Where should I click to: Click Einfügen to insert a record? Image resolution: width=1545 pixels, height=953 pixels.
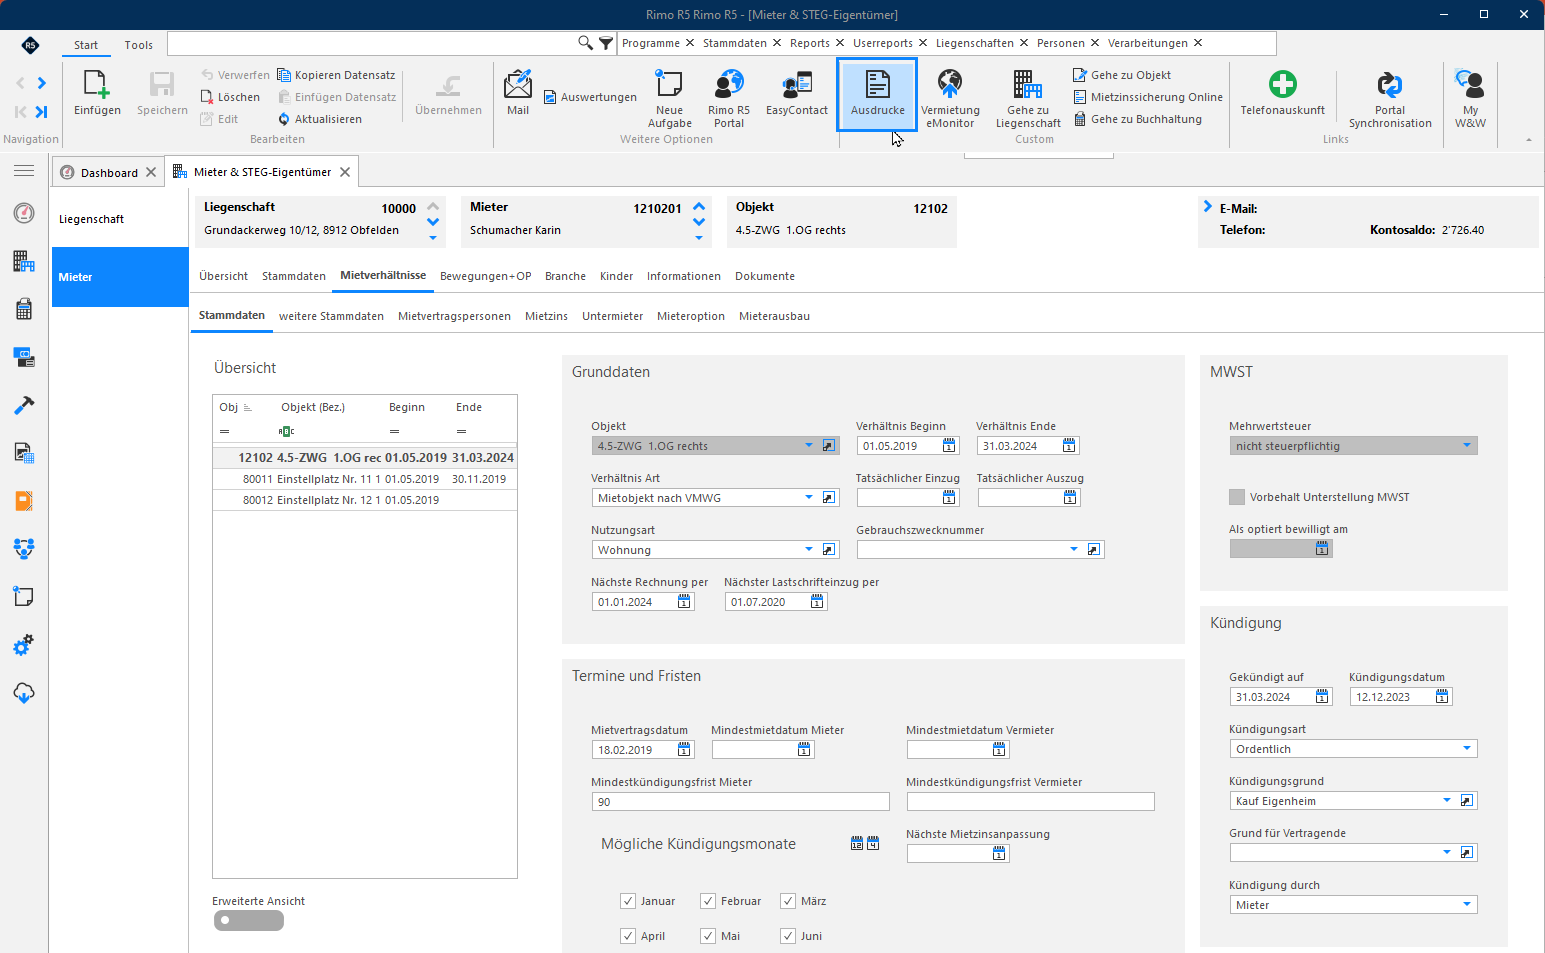97,93
